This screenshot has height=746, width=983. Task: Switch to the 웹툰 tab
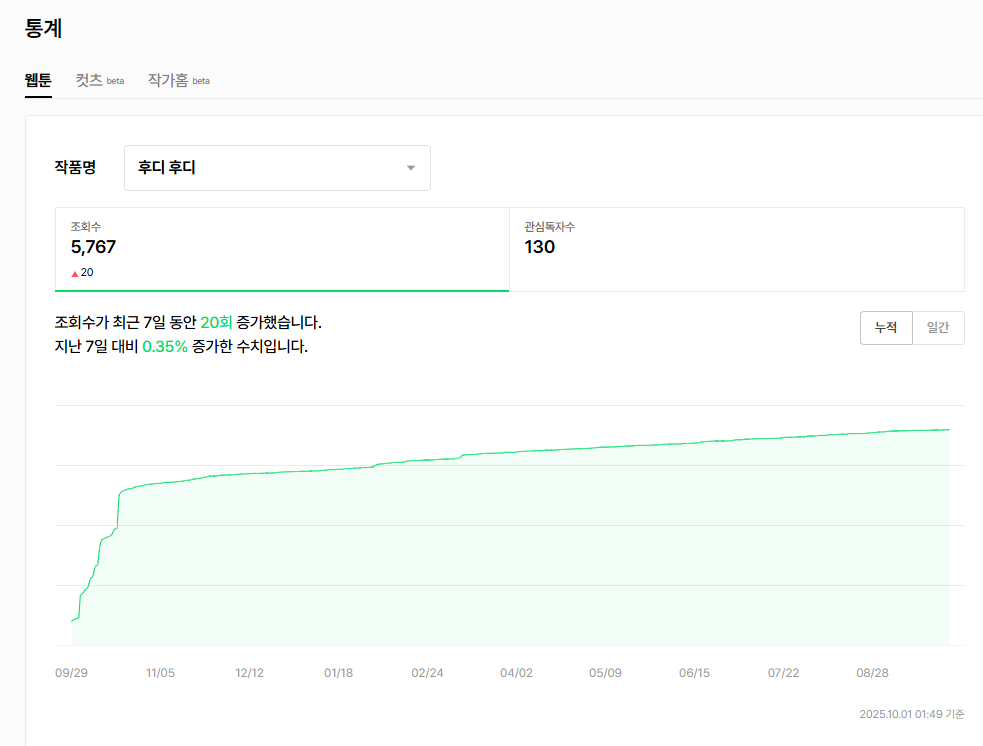(38, 80)
